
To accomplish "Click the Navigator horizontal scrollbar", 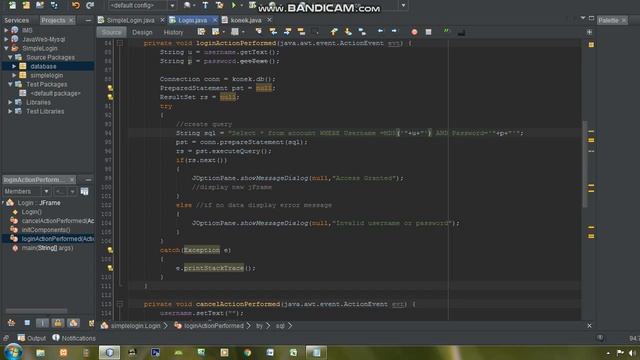I will 36,311.
